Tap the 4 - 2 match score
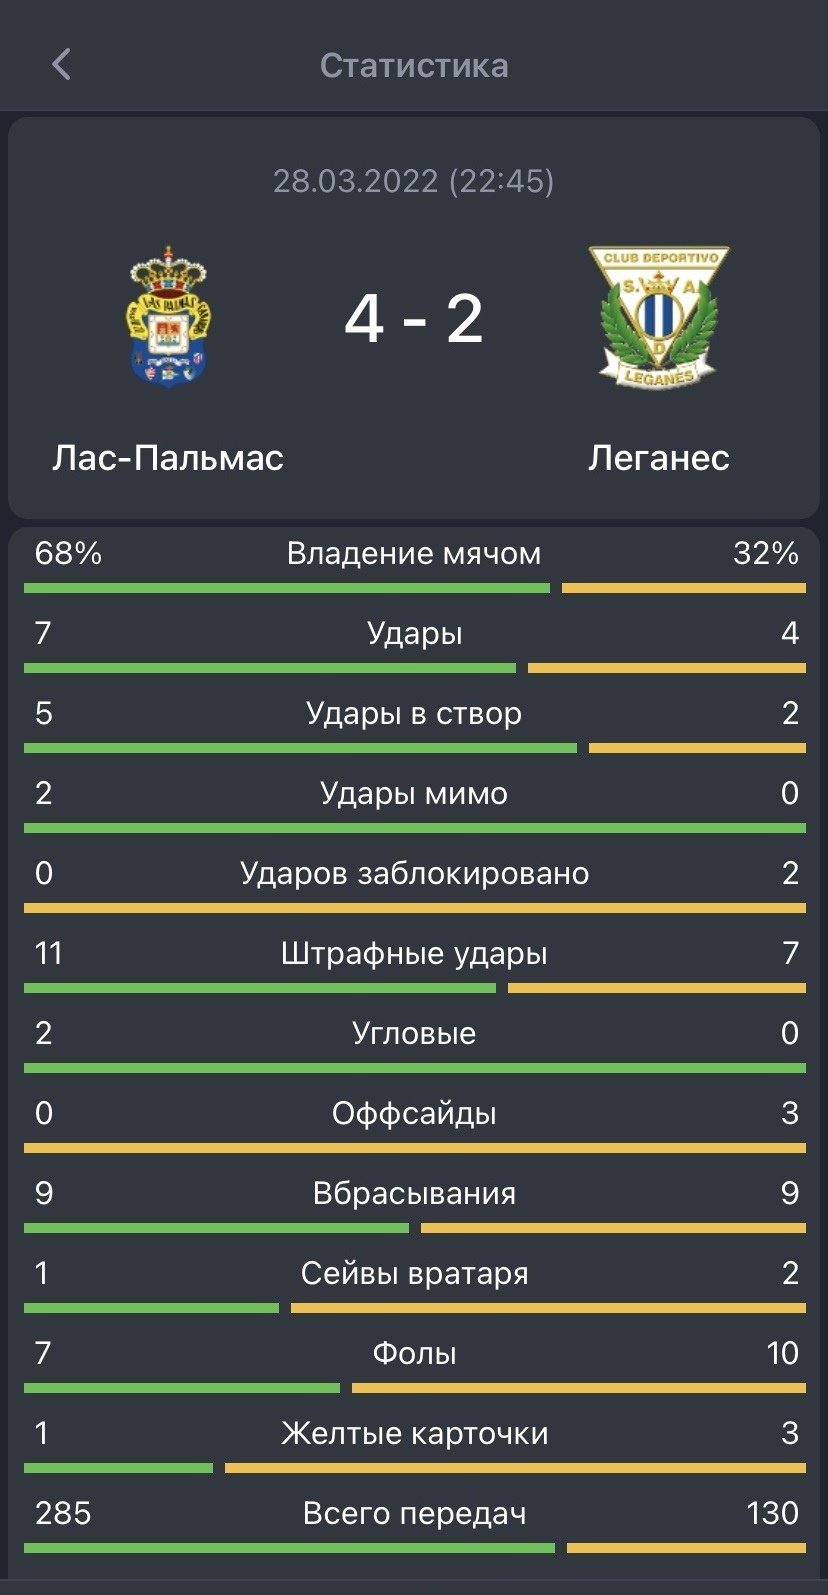Image resolution: width=828 pixels, height=1595 pixels. pyautogui.click(x=414, y=319)
